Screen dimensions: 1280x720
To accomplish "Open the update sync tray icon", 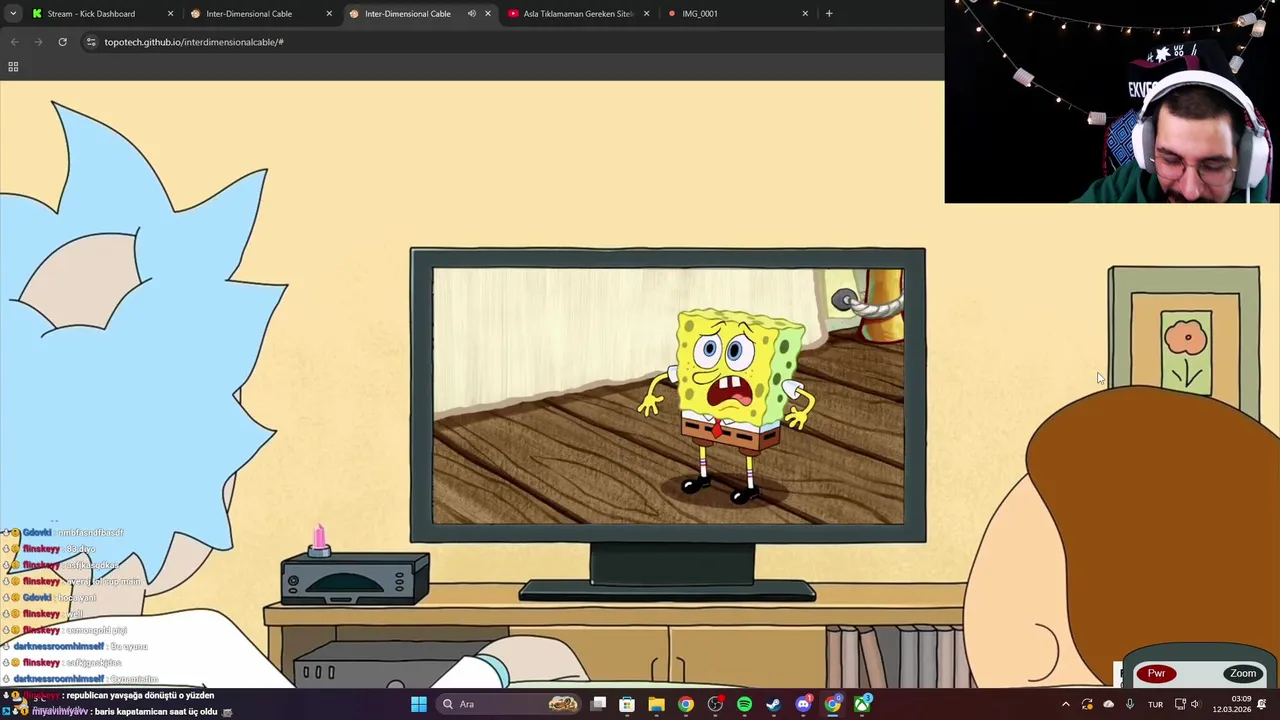I will pos(1087,704).
